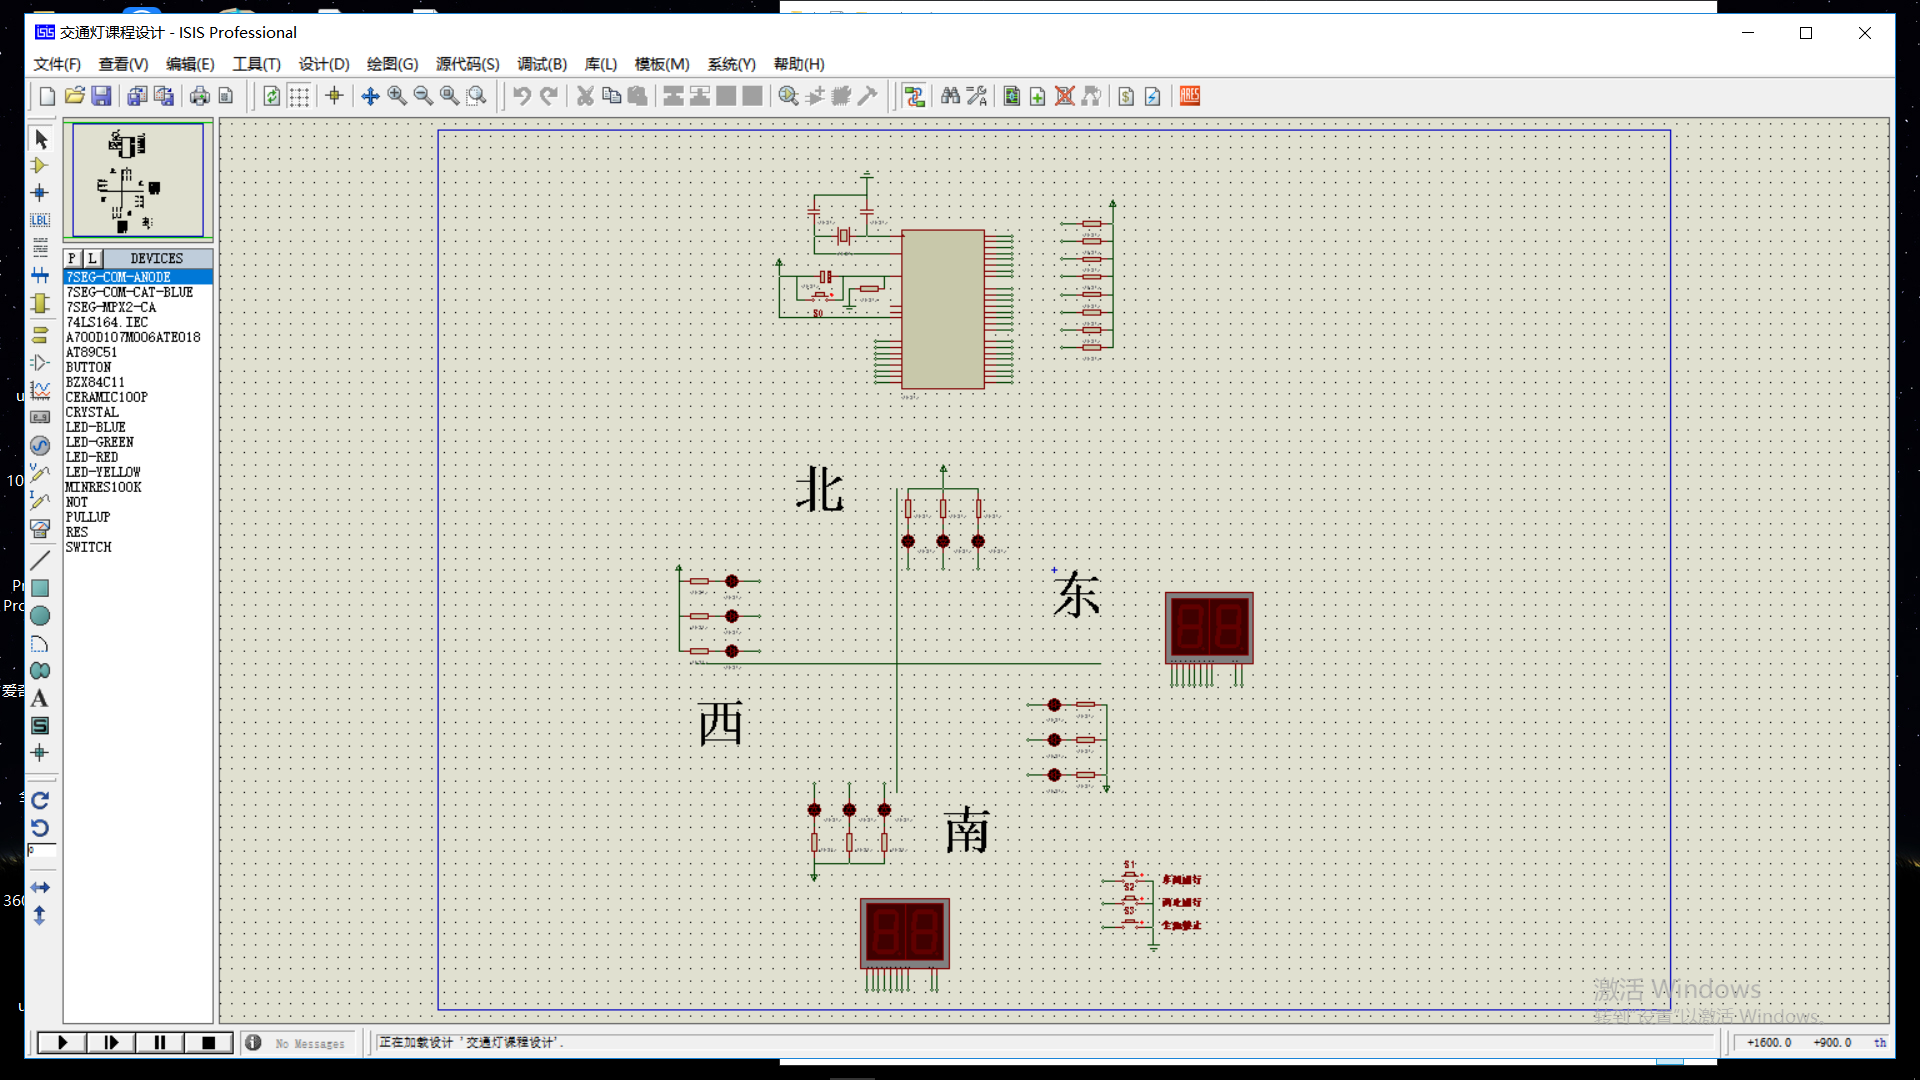Click the rotation angle input field
Viewport: 1920px width, 1080px height.
(42, 850)
